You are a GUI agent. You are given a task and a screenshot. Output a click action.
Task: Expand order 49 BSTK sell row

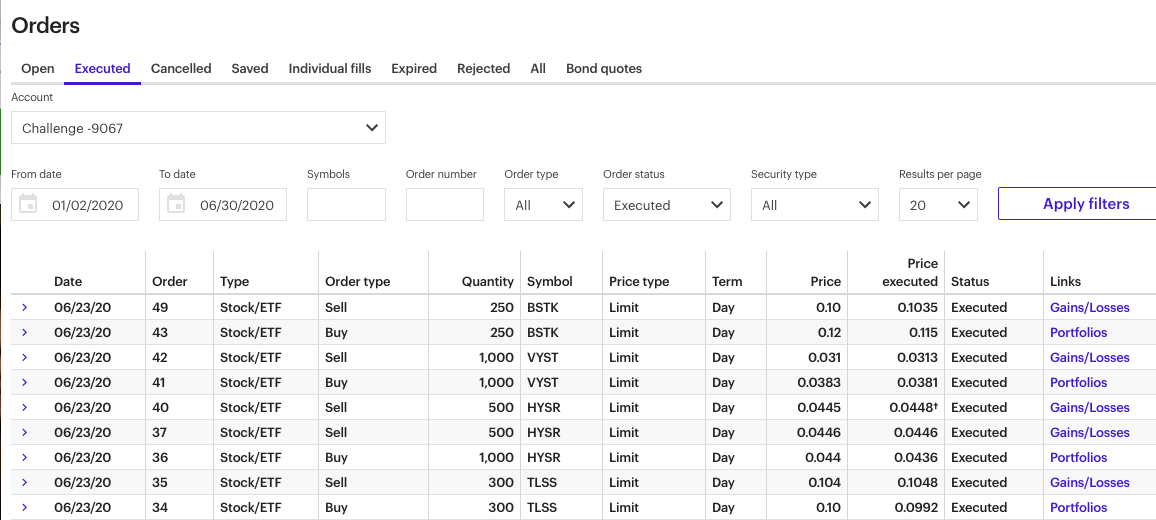pos(25,308)
